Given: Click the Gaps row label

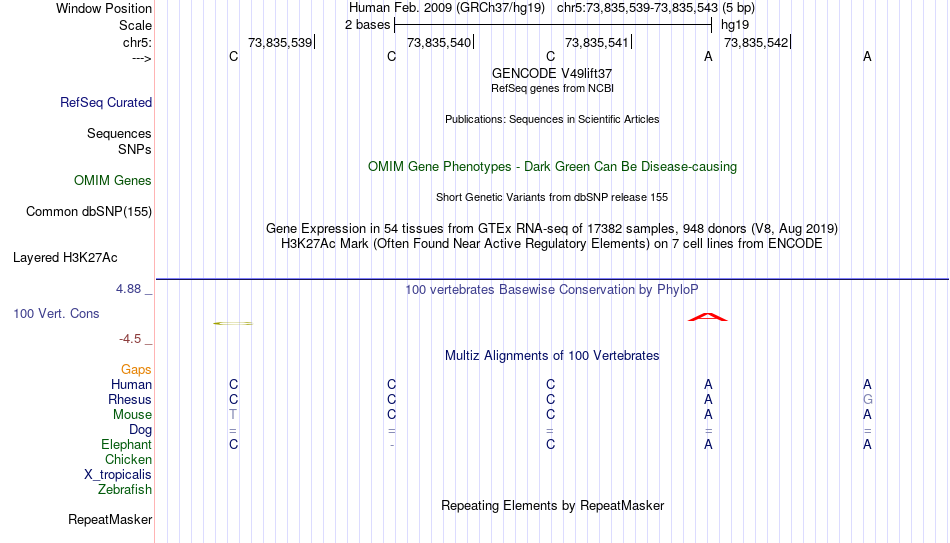Looking at the screenshot, I should coord(136,370).
